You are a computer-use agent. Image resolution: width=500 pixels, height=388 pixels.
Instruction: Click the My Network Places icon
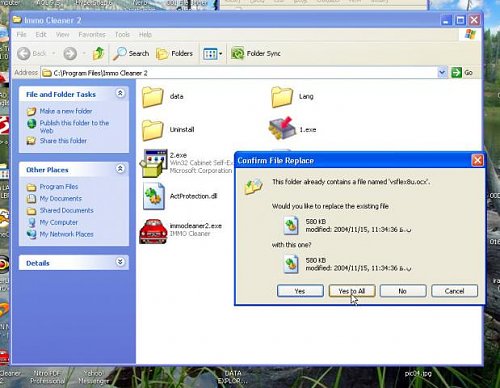[32, 234]
